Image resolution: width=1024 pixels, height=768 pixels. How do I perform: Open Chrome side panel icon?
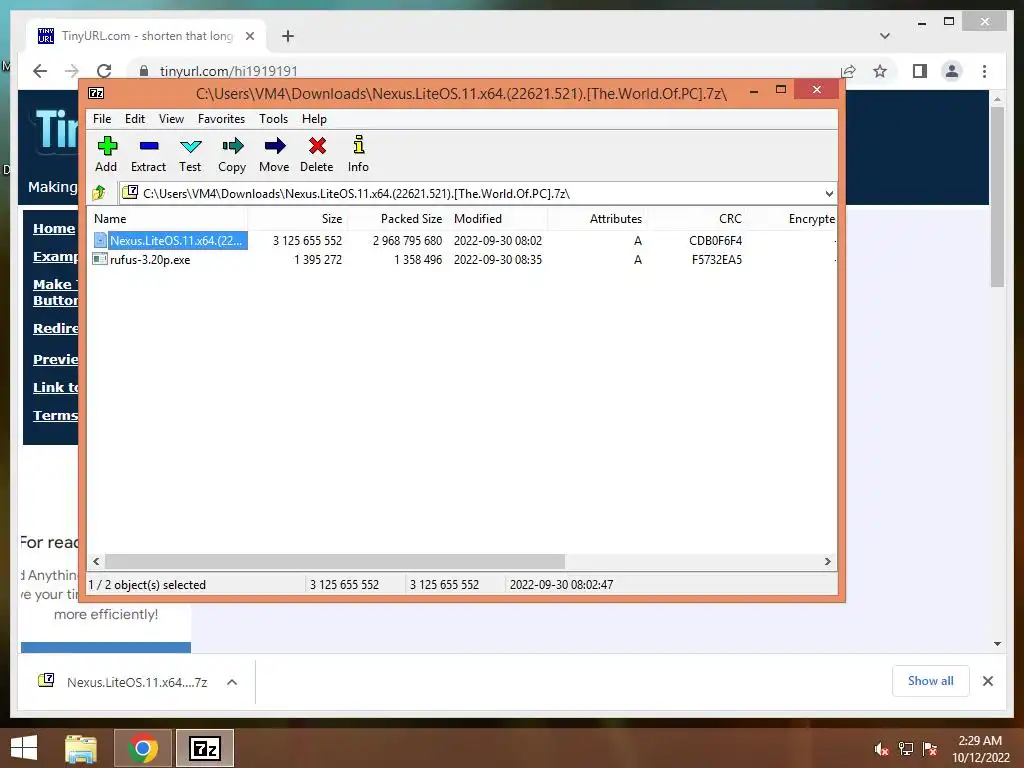920,71
